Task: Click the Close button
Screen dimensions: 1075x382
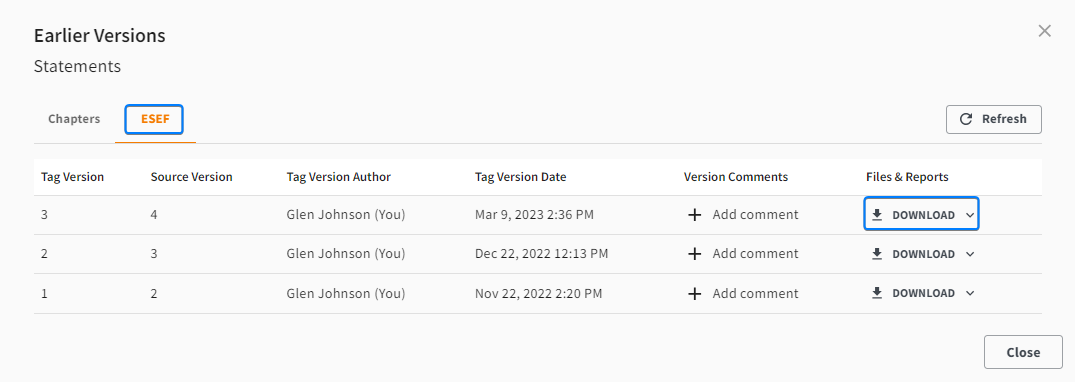Action: pyautogui.click(x=1023, y=353)
